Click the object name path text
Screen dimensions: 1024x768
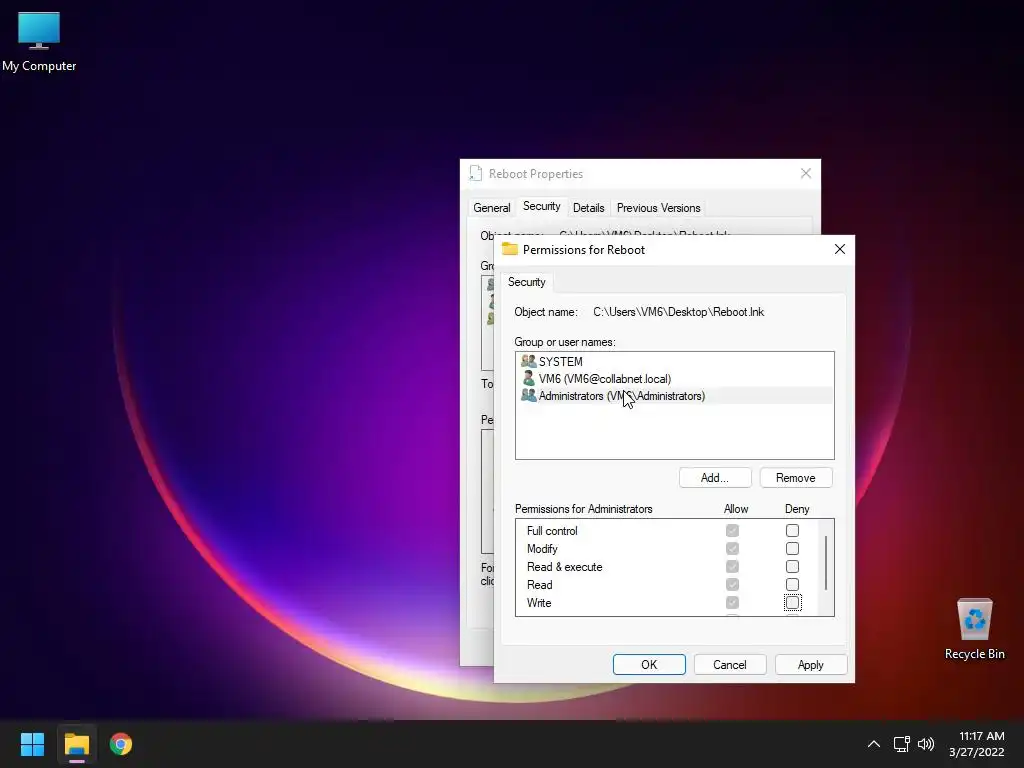679,312
